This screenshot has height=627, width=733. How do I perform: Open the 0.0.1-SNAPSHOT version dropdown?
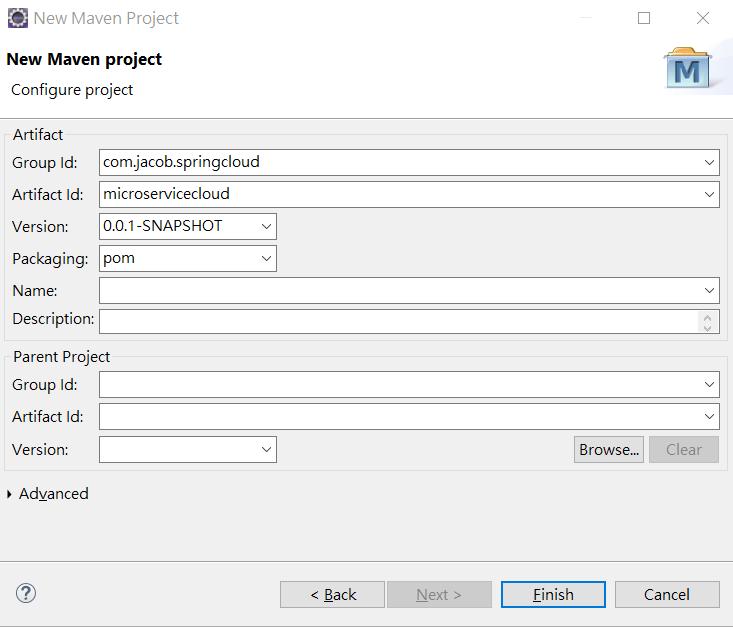(x=266, y=226)
